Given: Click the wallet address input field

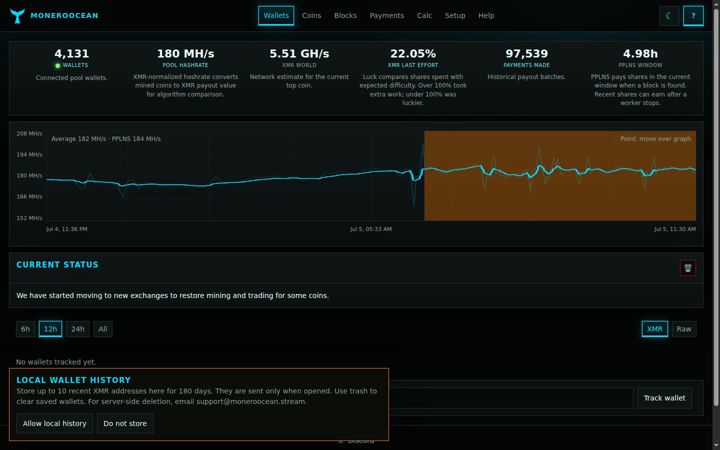Looking at the screenshot, I should 511,398.
